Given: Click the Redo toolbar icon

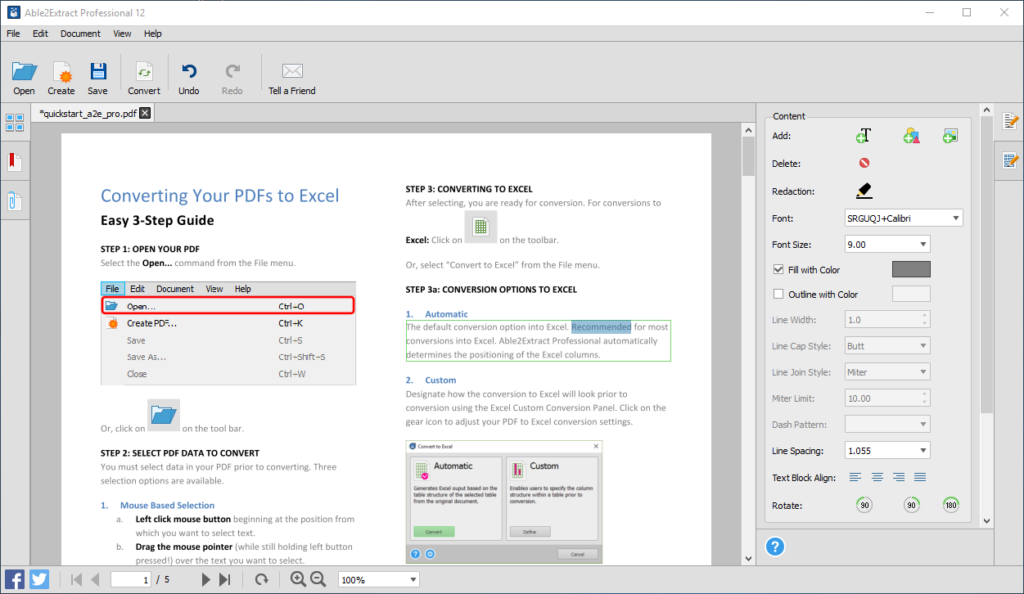Looking at the screenshot, I should pos(232,71).
